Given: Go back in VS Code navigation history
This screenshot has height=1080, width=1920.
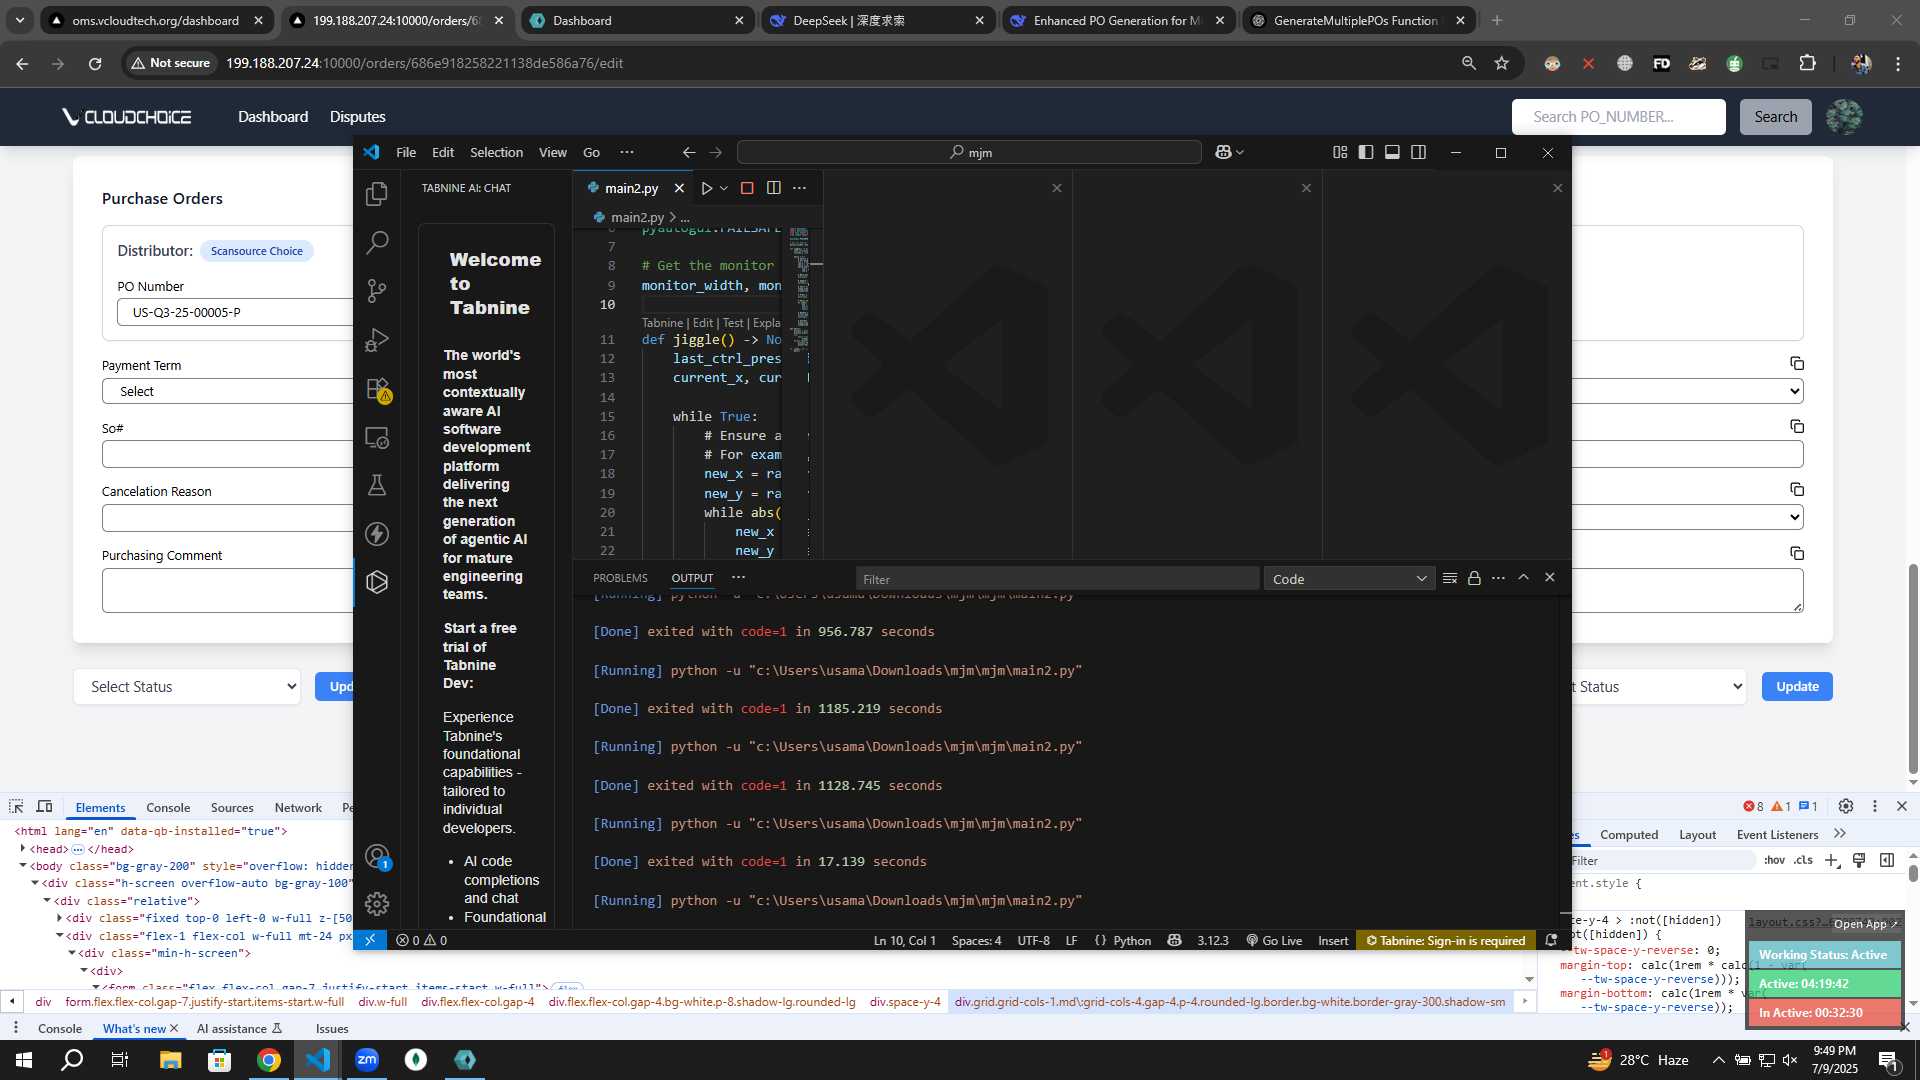Looking at the screenshot, I should (x=689, y=152).
